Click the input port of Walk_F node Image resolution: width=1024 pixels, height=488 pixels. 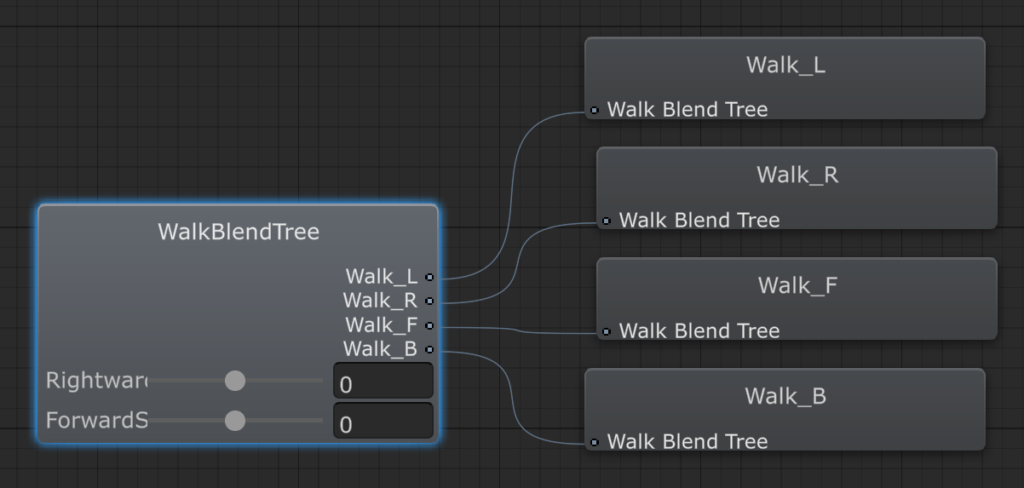[606, 331]
